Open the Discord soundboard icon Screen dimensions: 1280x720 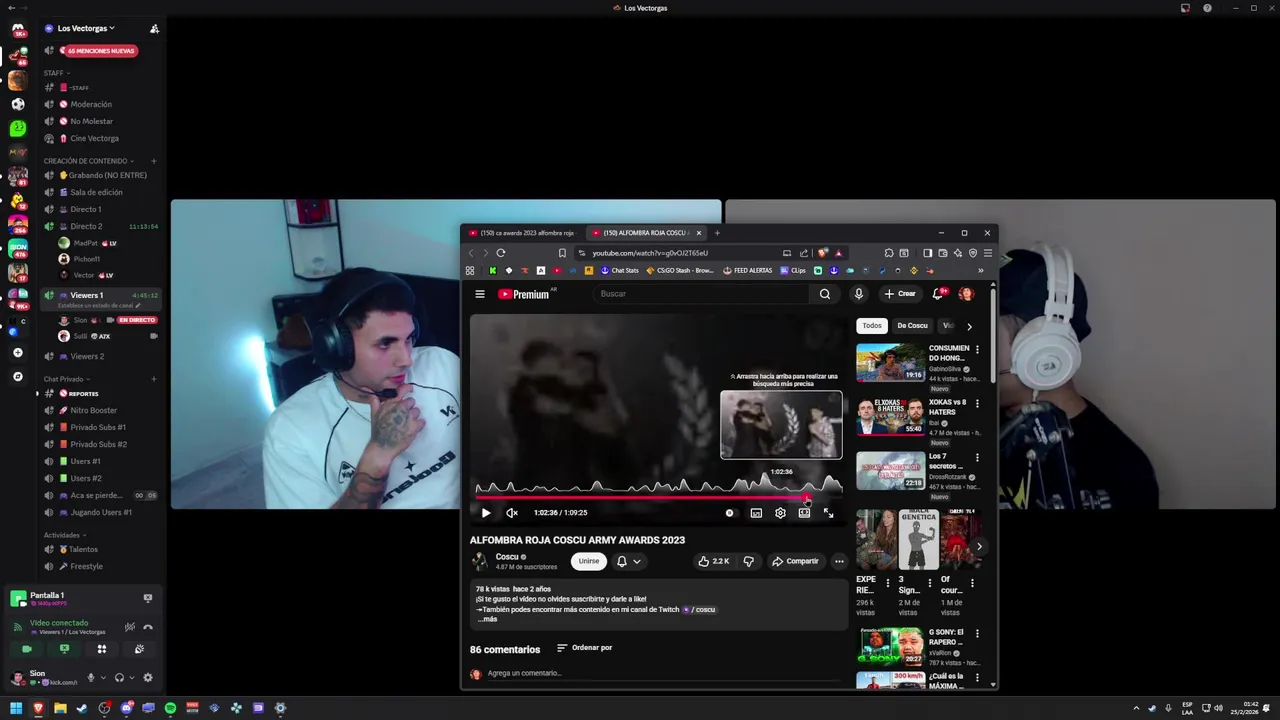click(139, 649)
